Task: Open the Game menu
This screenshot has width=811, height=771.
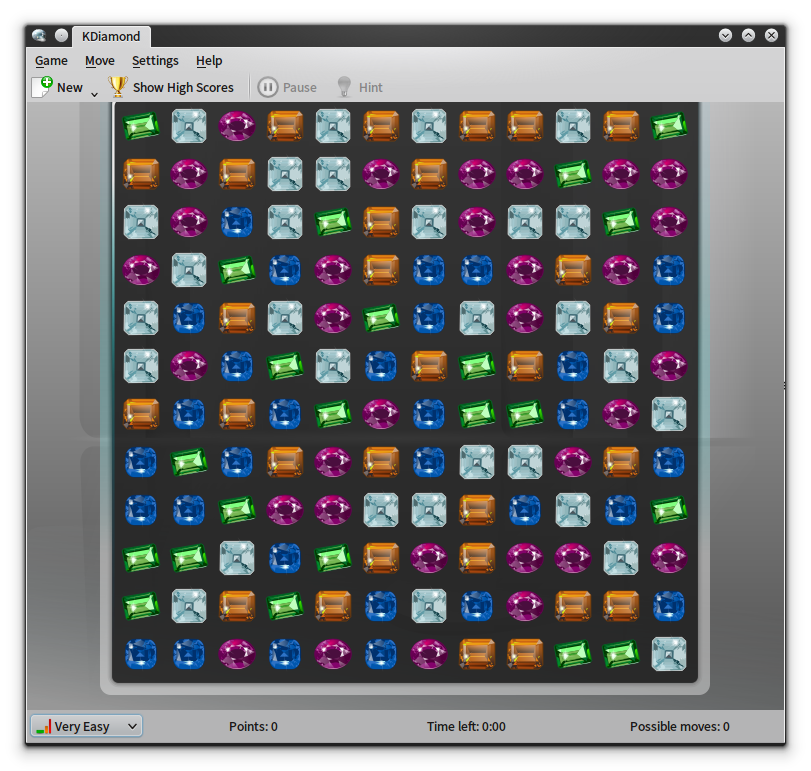Action: (x=51, y=61)
